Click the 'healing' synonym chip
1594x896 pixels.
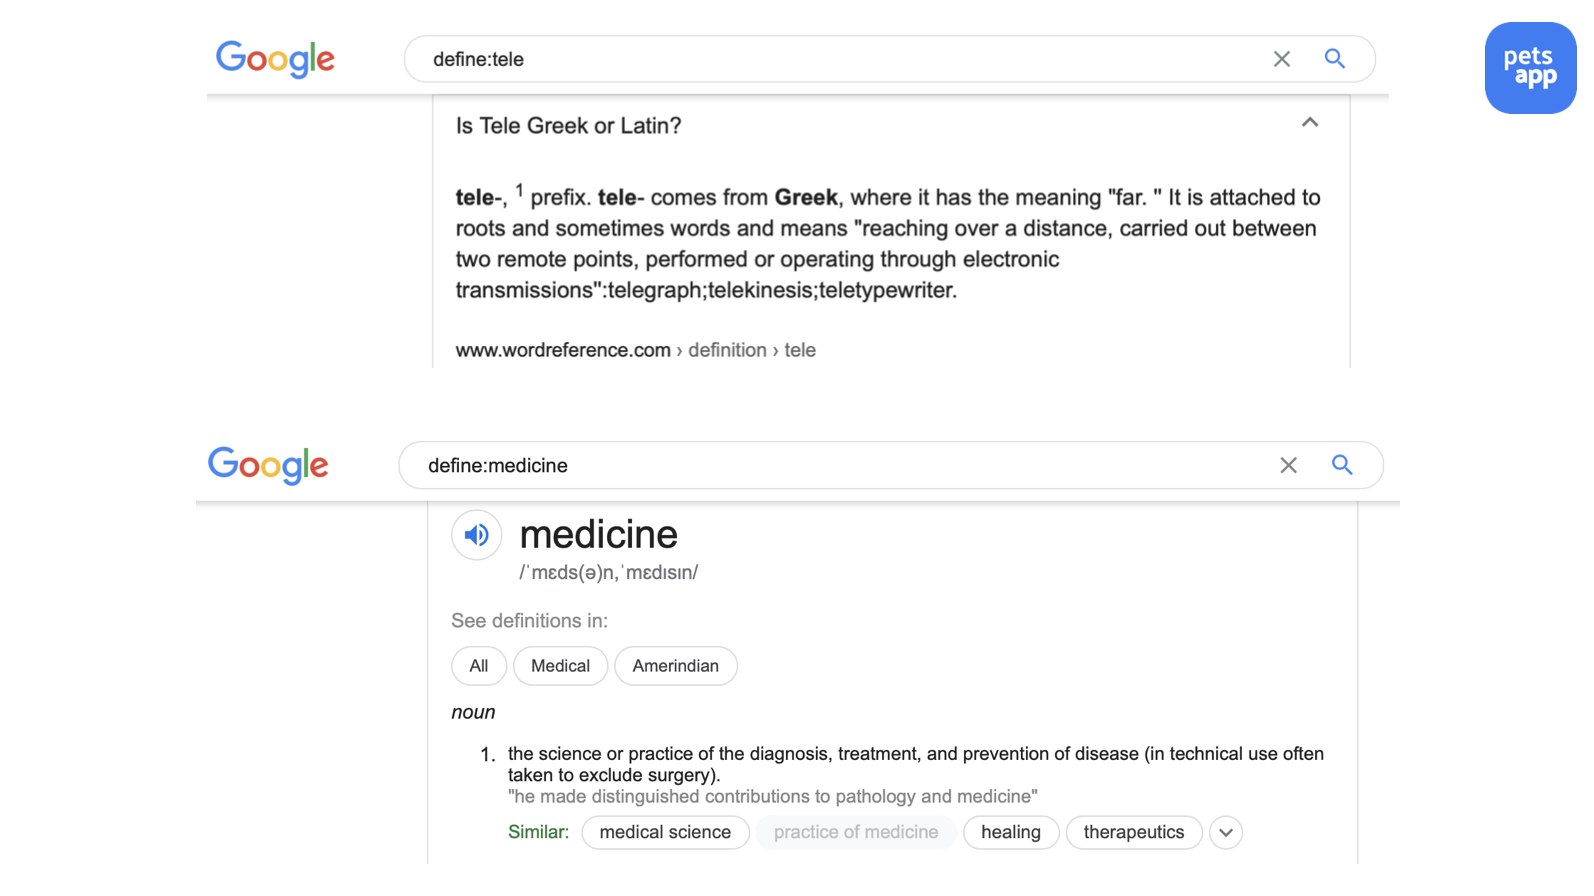click(1010, 832)
